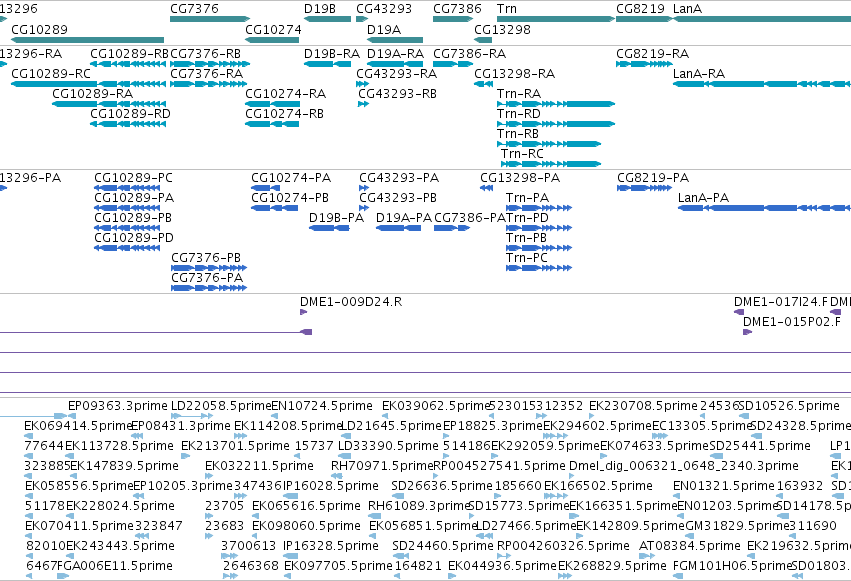The image size is (851, 581).
Task: Select the Trn-RD transcript model
Action: [556, 124]
